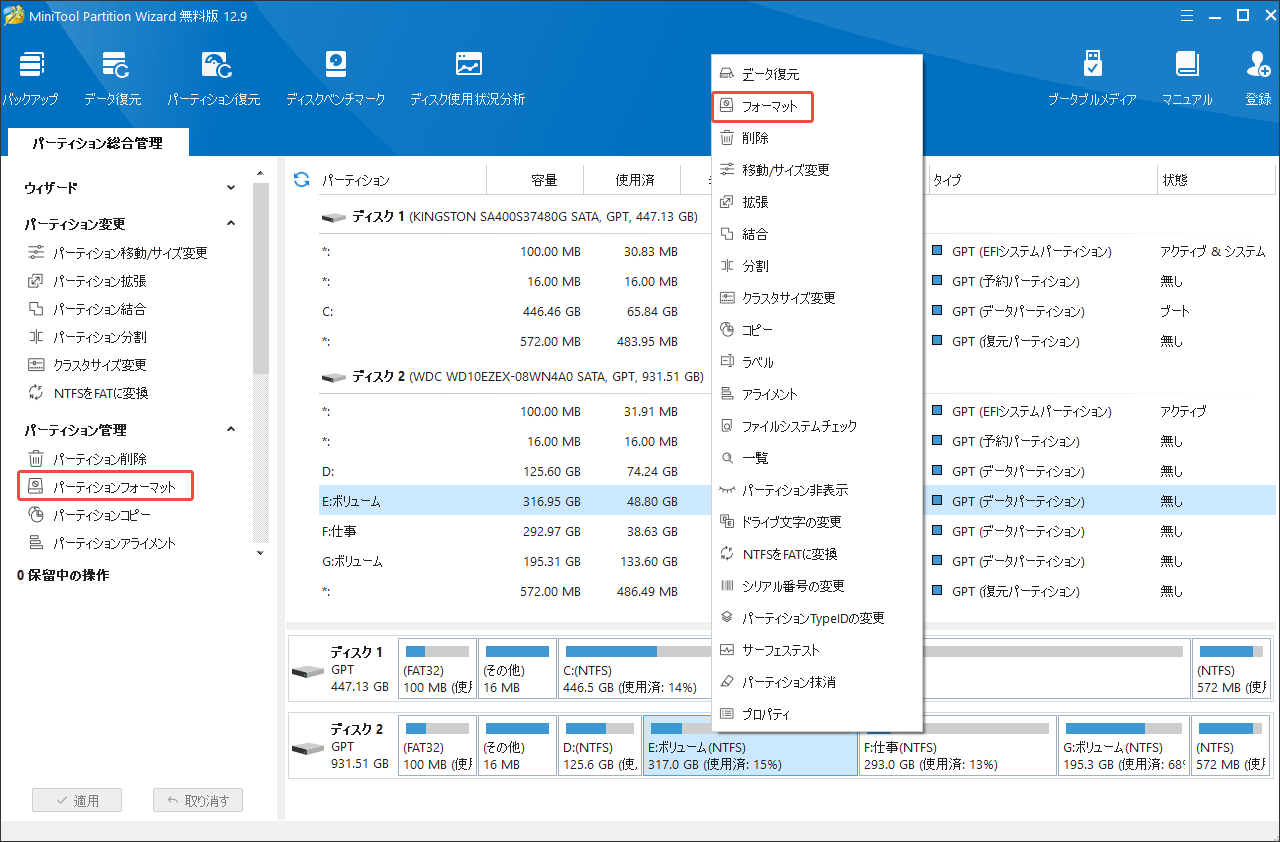
Task: Click the refresh icon beside the partition header
Action: (301, 180)
